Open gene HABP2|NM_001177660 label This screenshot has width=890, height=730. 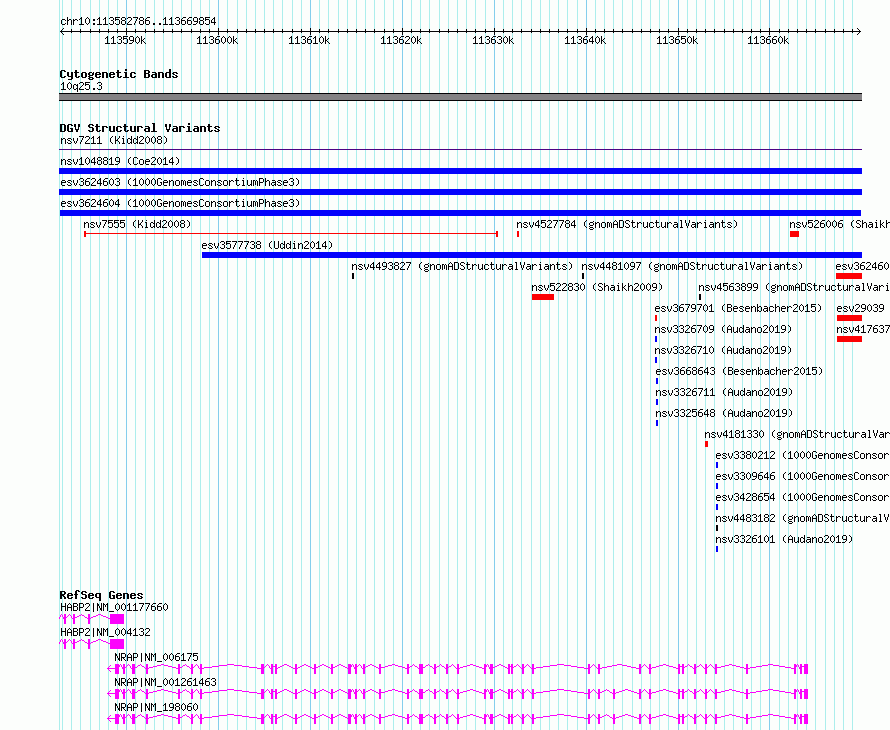(x=114, y=607)
